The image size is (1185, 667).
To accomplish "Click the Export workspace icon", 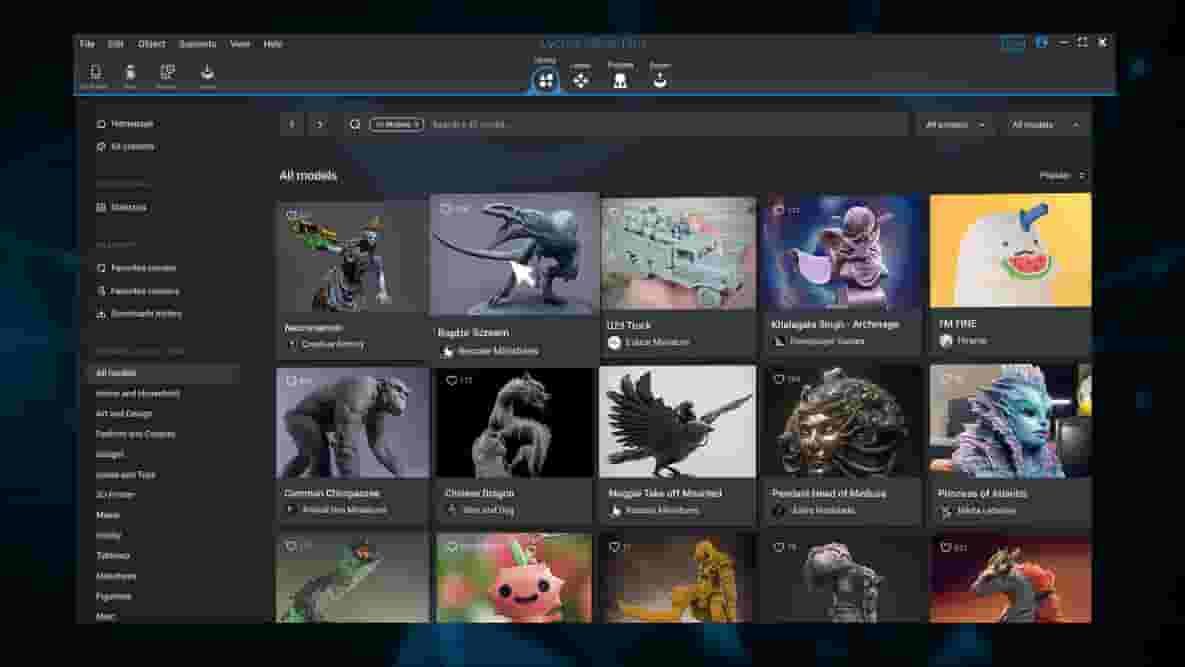I will 660,79.
